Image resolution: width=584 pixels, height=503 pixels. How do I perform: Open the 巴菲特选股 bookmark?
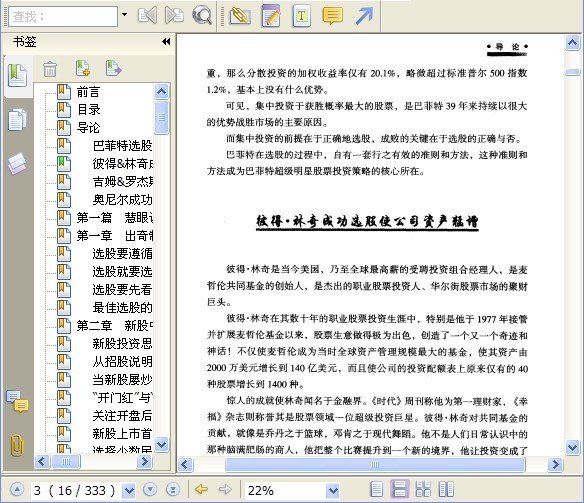[x=123, y=146]
